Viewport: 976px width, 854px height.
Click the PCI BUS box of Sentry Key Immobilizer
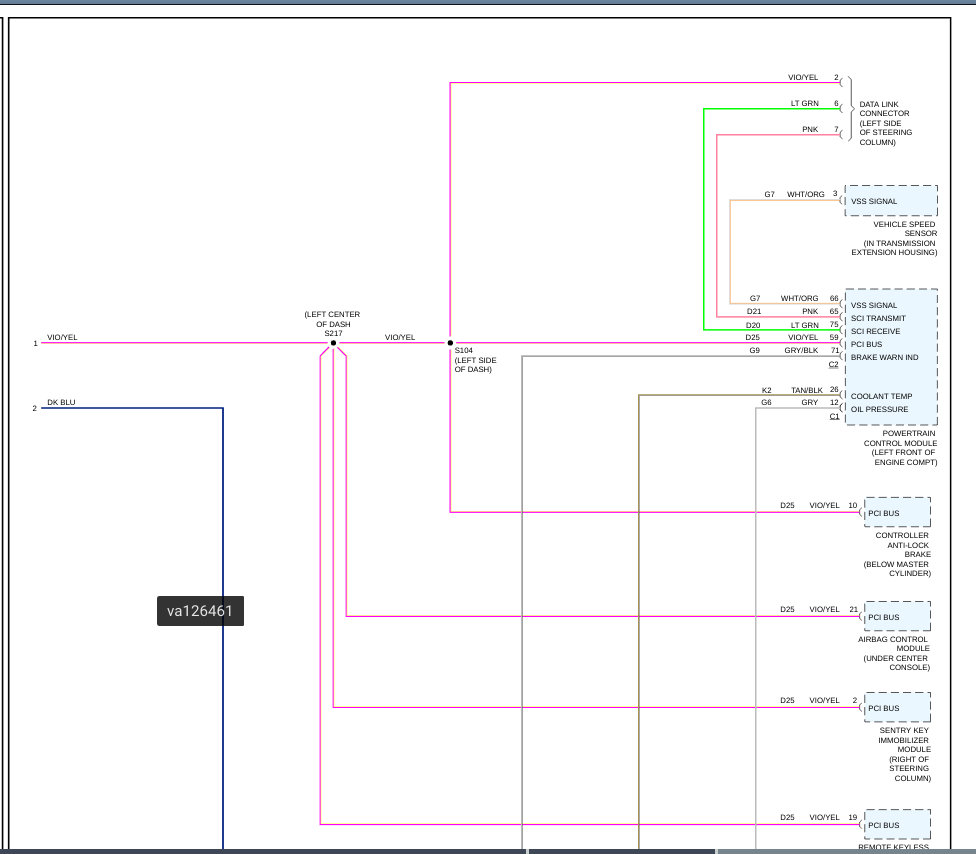(x=897, y=708)
